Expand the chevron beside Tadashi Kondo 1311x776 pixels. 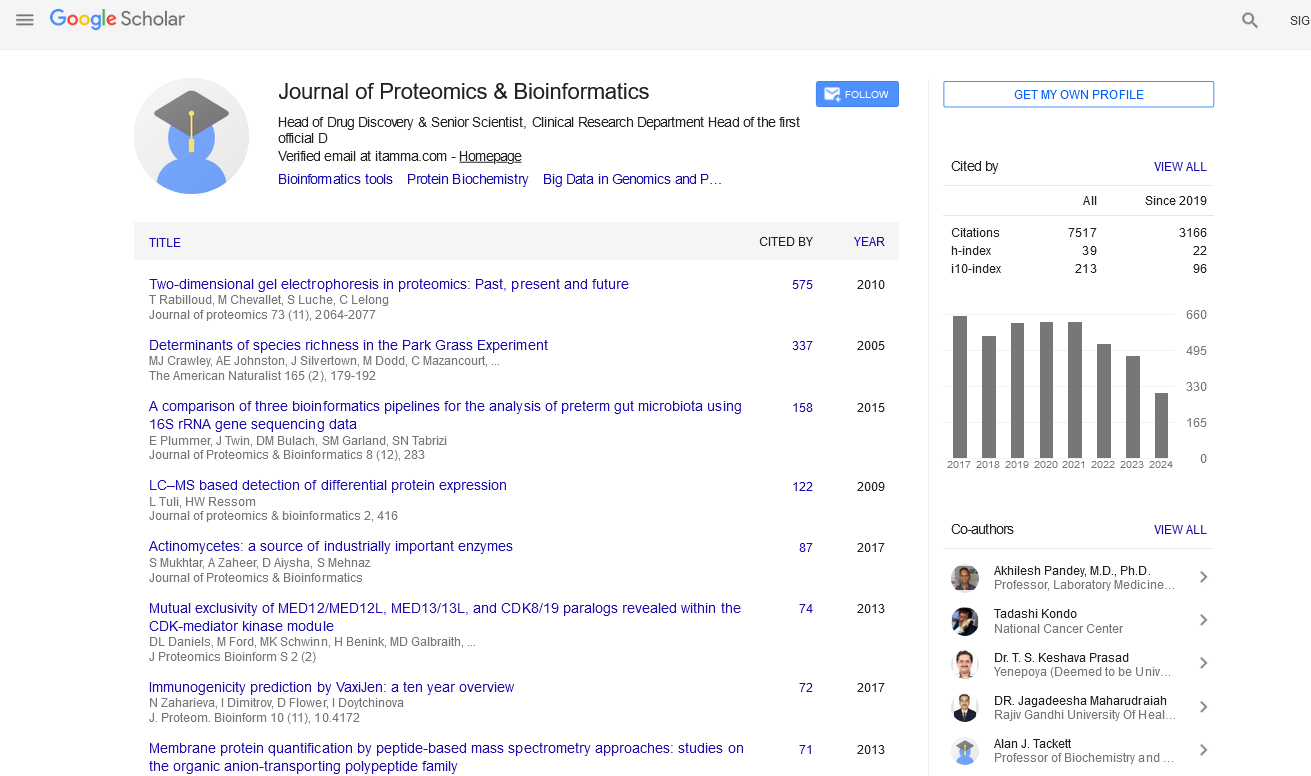tap(1203, 620)
